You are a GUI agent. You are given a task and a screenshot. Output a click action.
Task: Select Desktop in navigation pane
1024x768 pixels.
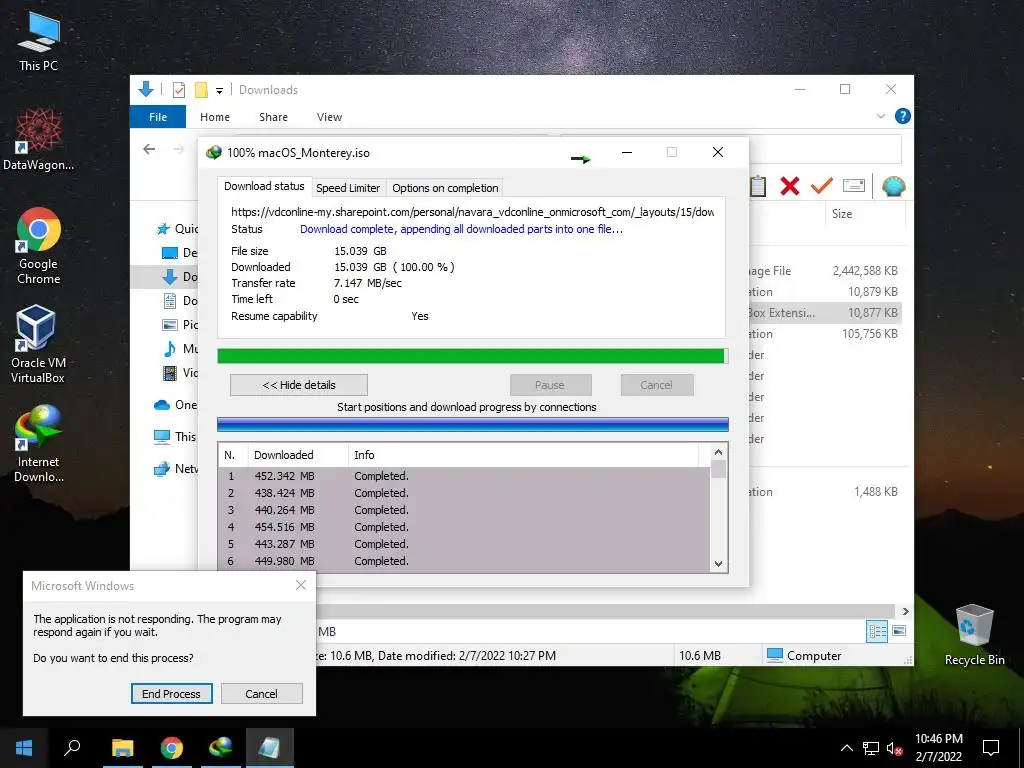(180, 253)
